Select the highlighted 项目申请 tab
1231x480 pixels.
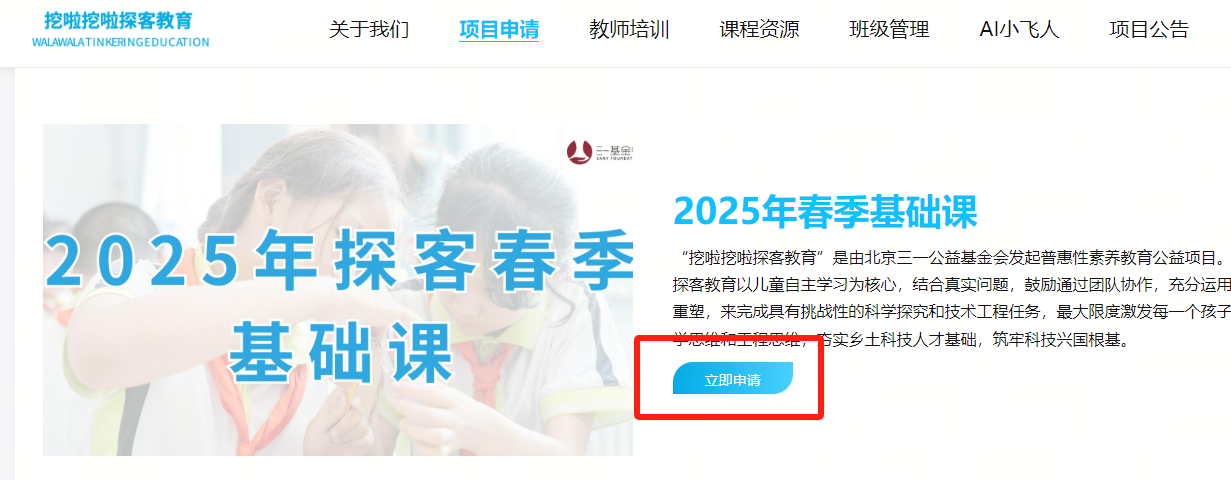(499, 30)
